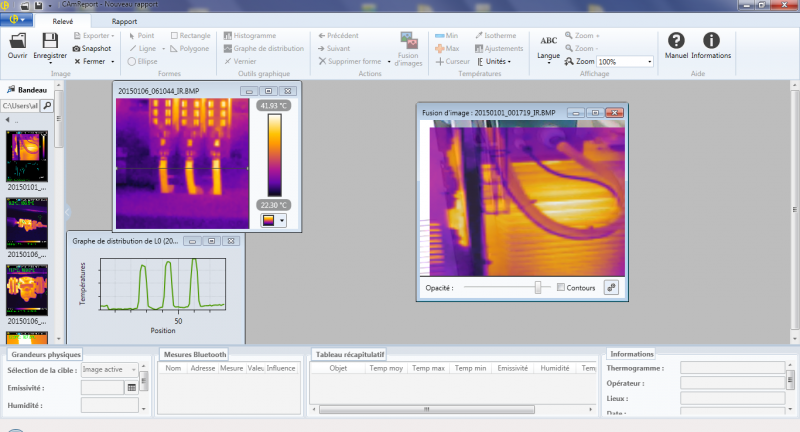Image resolution: width=800 pixels, height=432 pixels.
Task: Enable the Contours checkbox
Action: (x=561, y=288)
